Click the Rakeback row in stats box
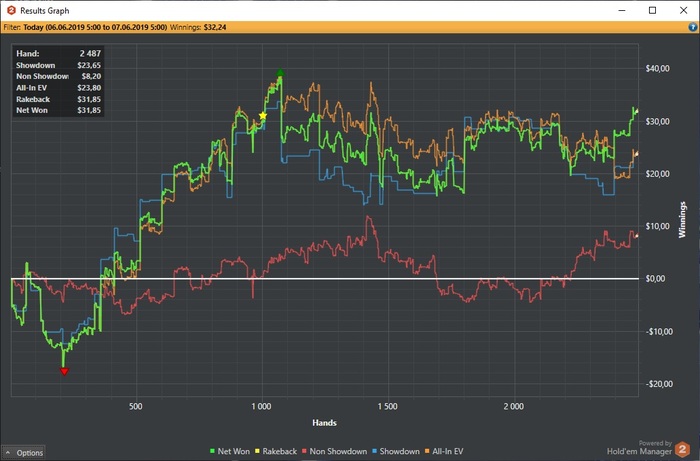Image resolution: width=700 pixels, height=461 pixels. (x=58, y=99)
